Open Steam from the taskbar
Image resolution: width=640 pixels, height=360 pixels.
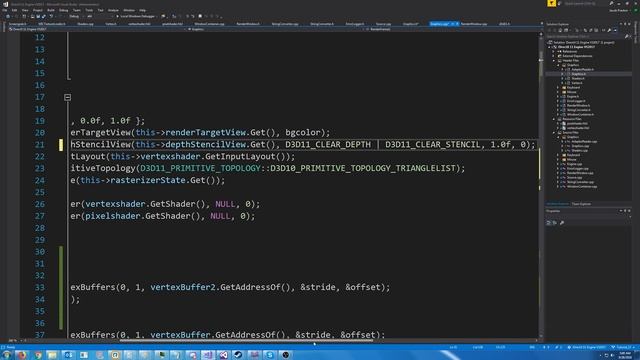point(238,355)
